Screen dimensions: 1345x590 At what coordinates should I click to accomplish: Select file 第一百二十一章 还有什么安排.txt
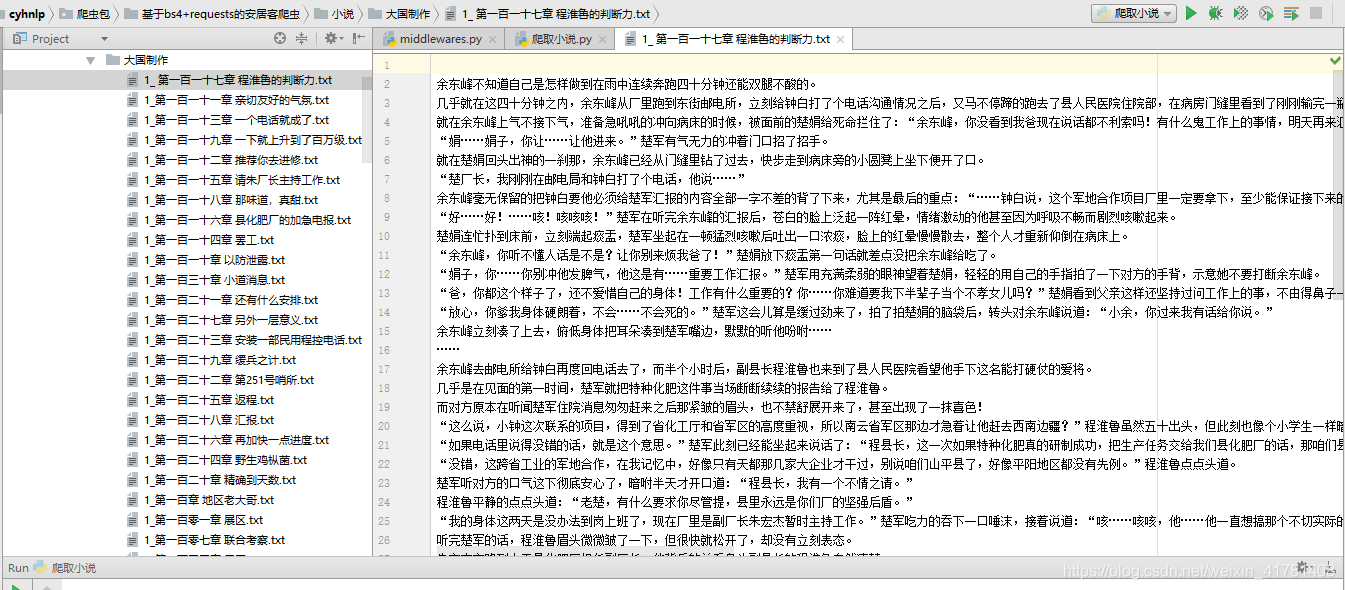[223, 300]
